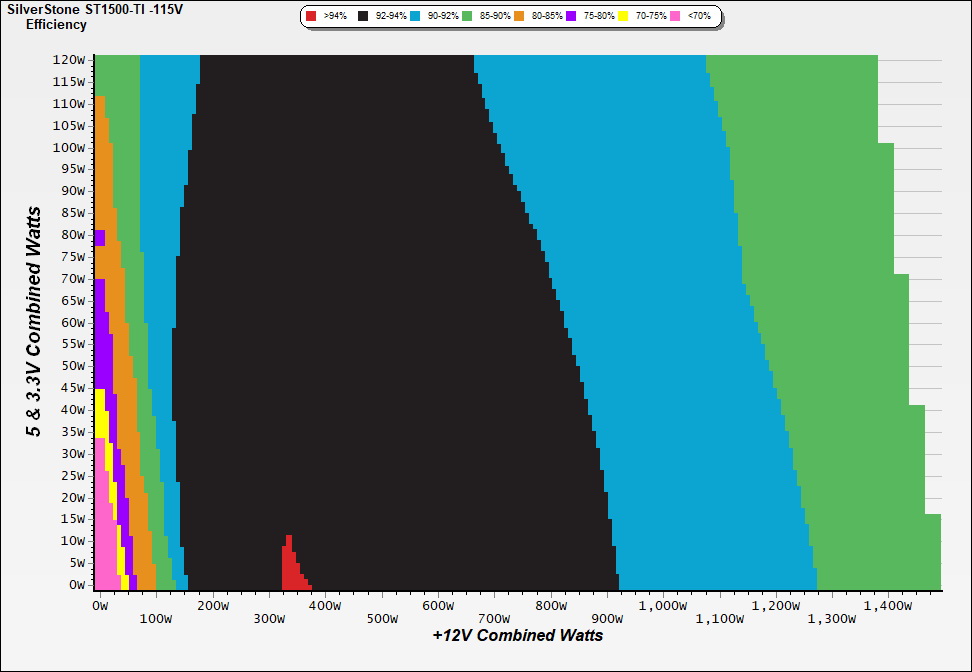Click the 300W tick label on x-axis
This screenshot has width=972, height=672.
[269, 619]
